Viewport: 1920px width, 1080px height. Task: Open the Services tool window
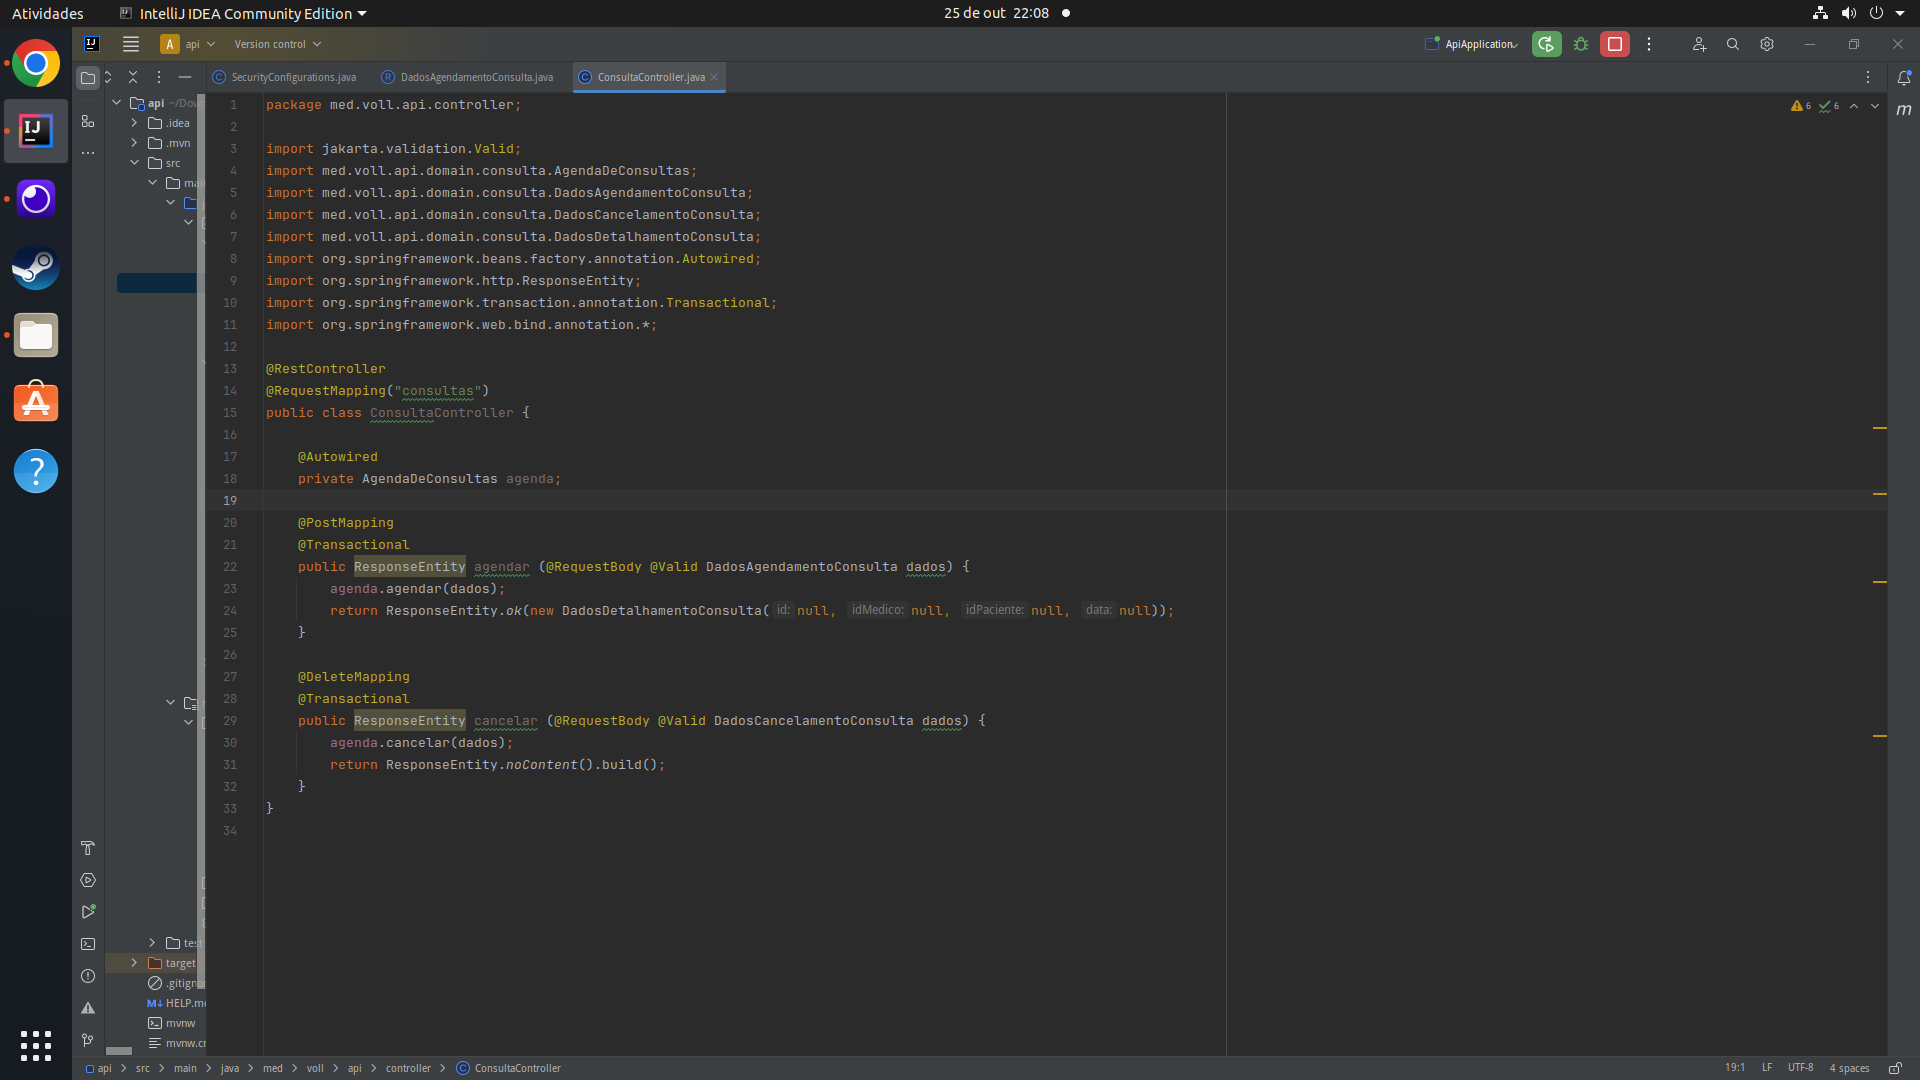[x=88, y=880]
